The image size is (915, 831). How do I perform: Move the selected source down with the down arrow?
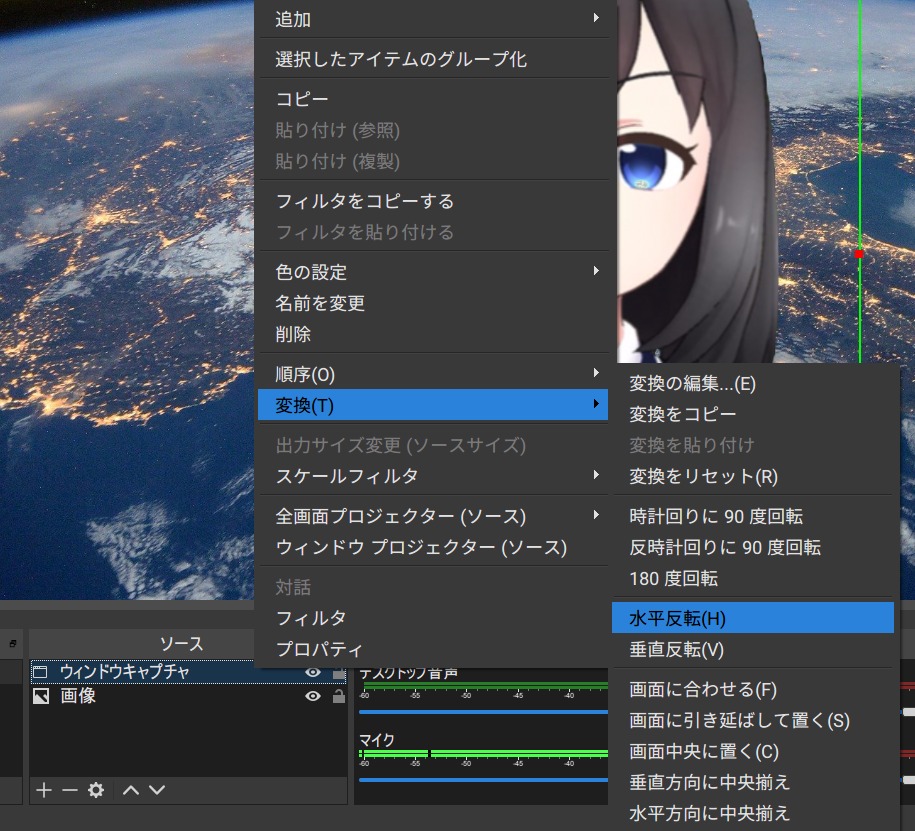[x=157, y=790]
